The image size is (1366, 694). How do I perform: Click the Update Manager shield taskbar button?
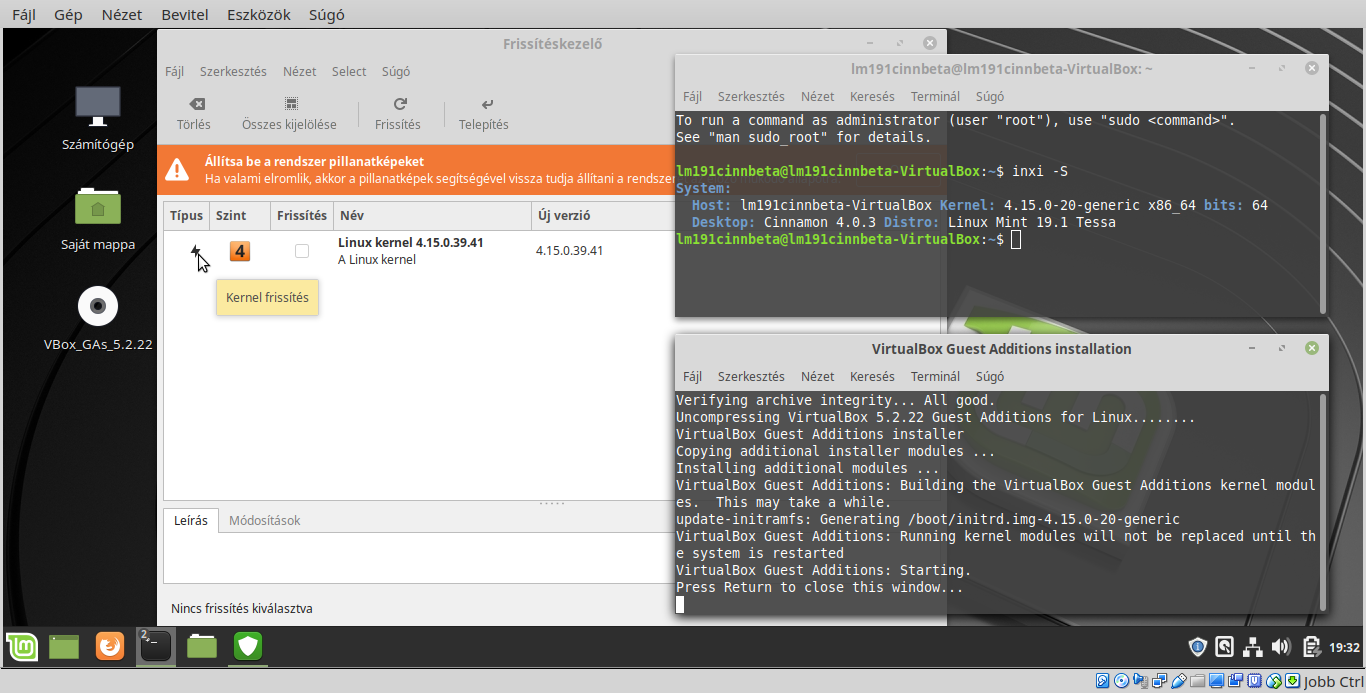[248, 647]
